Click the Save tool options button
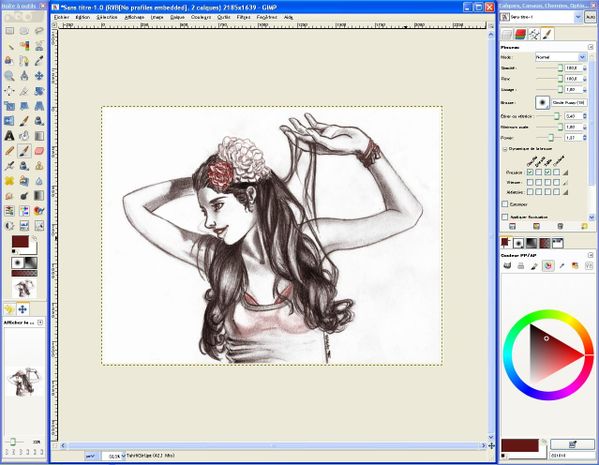Viewport: 599px width, 465px height. (x=512, y=226)
